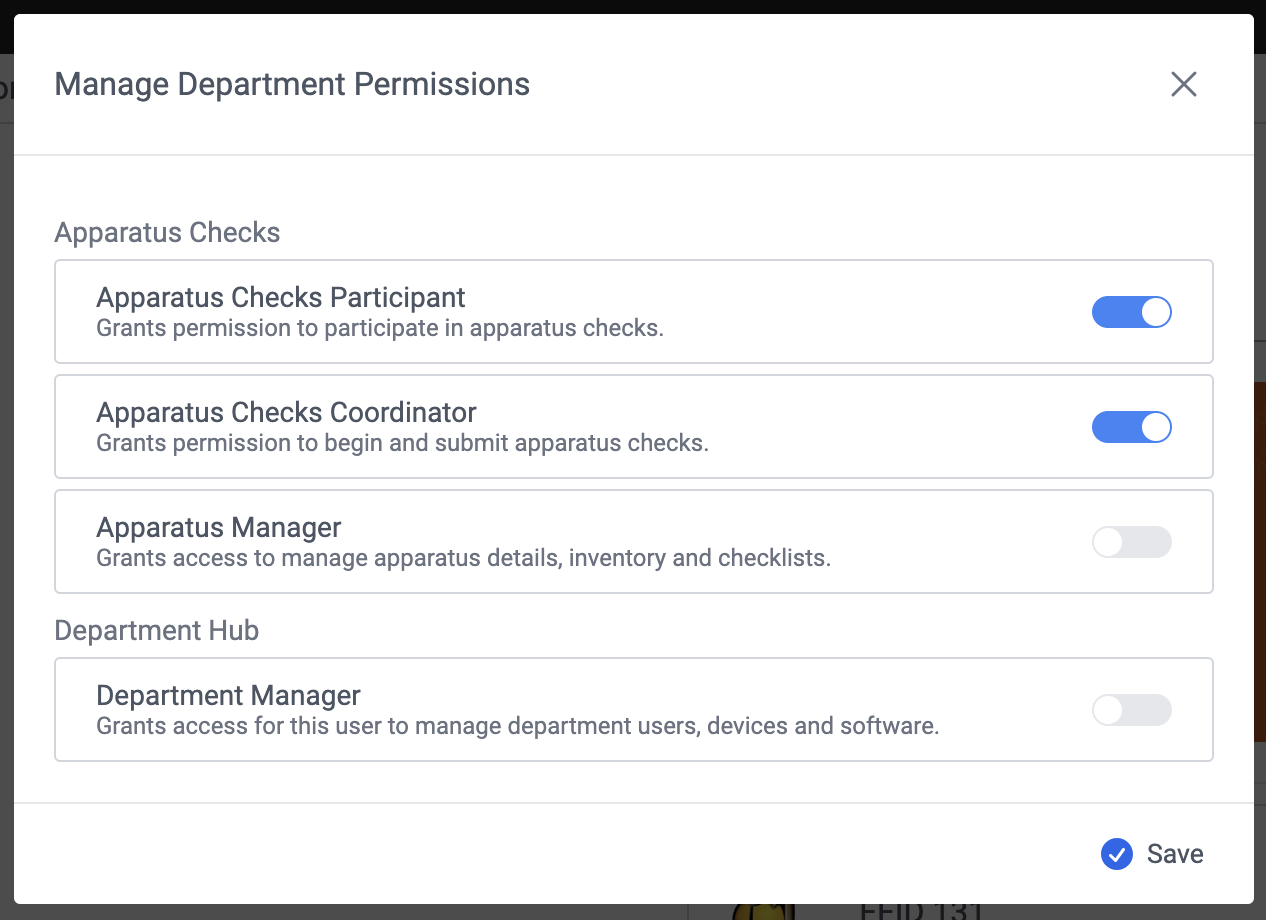Close the Manage Department Permissions dialog

[x=1184, y=85]
